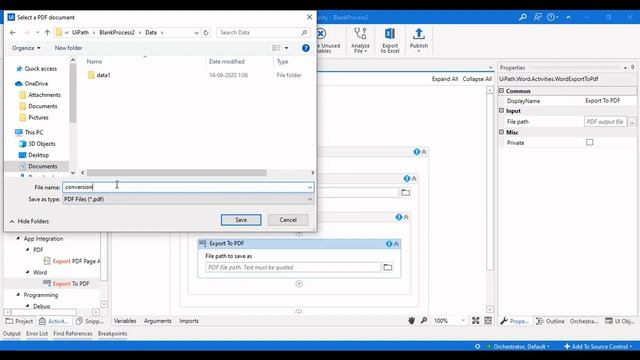Go up one folder level
The image size is (640, 360).
pos(47,32)
